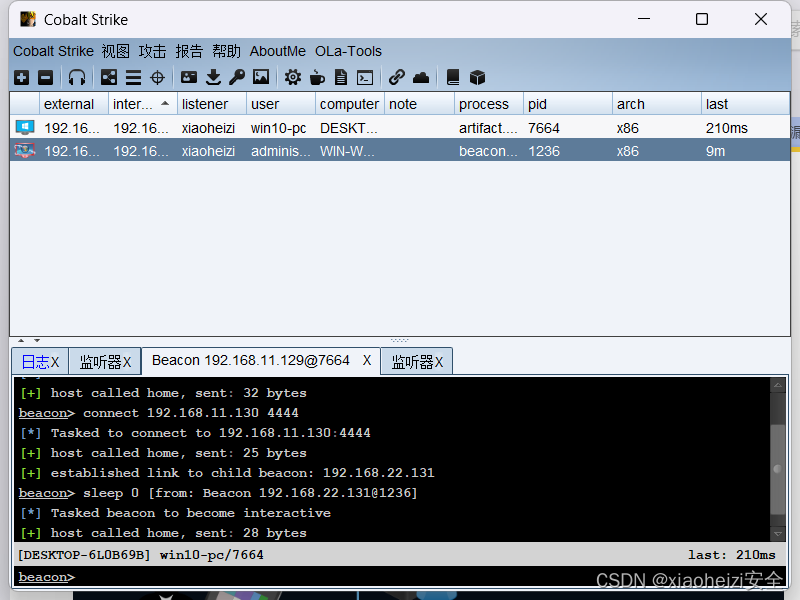800x600 pixels.
Task: Open keystrokes via key icon
Action: click(x=237, y=78)
